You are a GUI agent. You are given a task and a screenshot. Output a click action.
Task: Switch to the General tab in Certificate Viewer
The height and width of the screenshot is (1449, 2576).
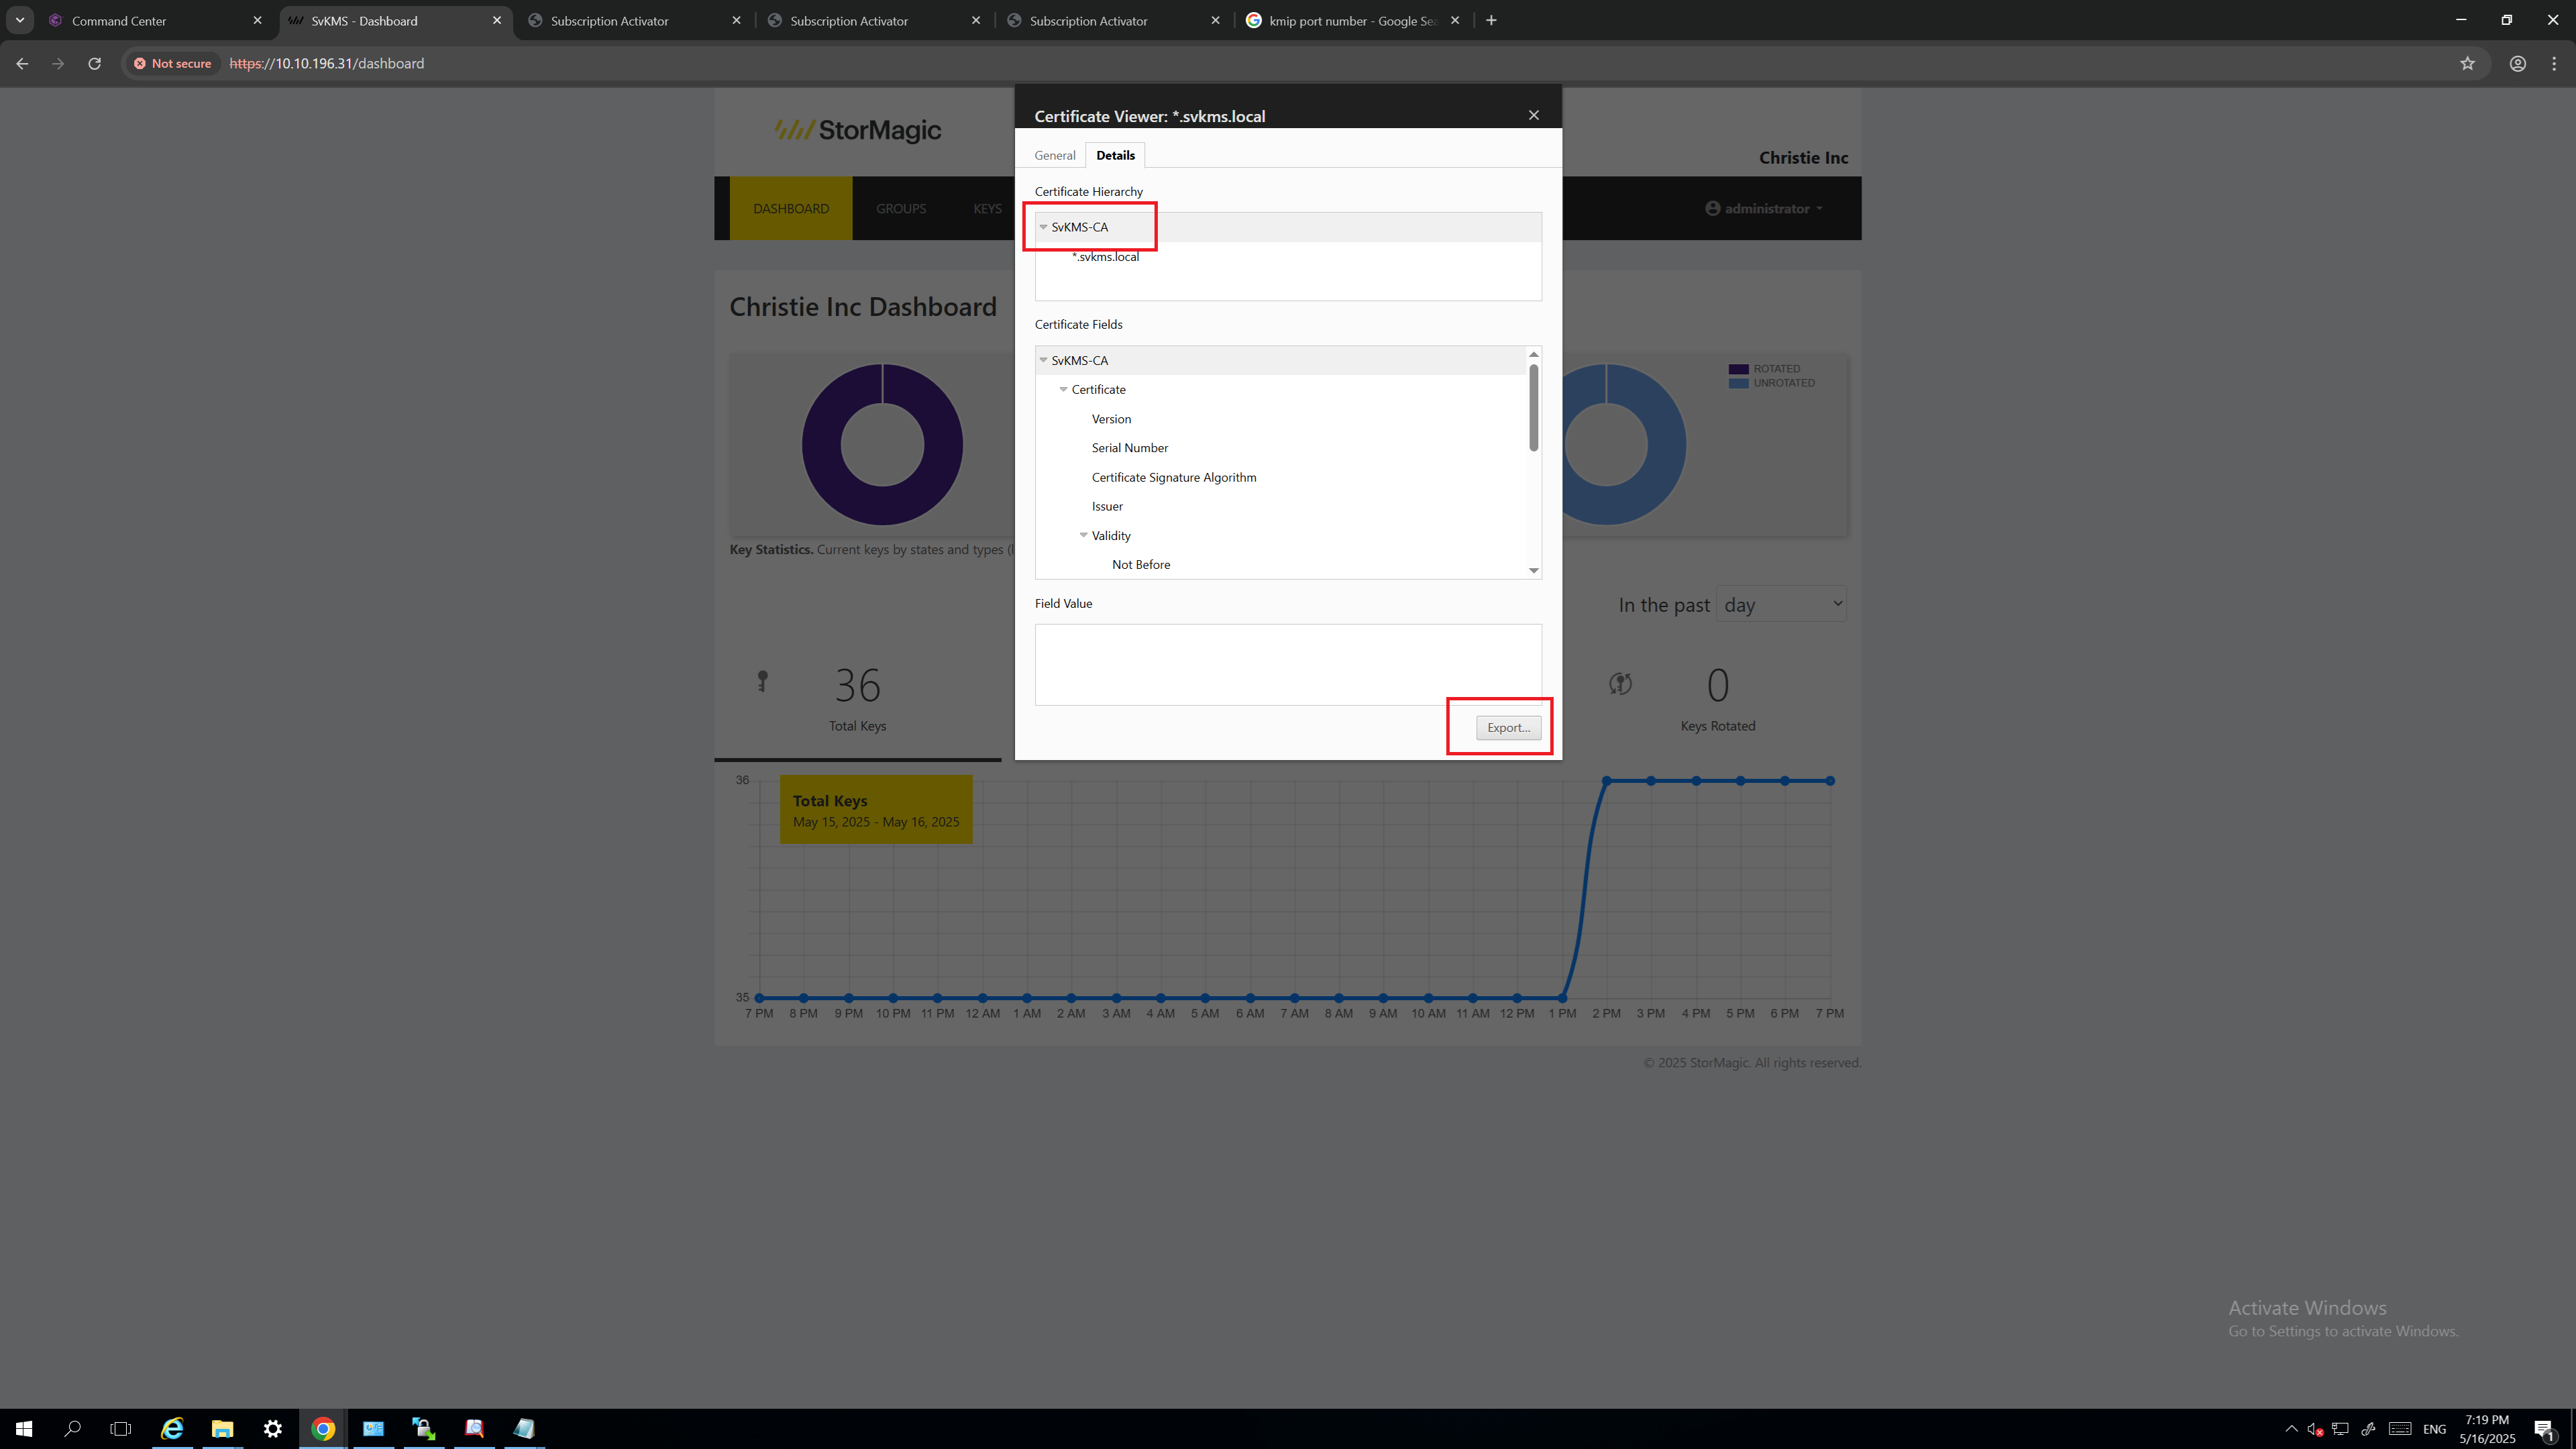[1054, 155]
